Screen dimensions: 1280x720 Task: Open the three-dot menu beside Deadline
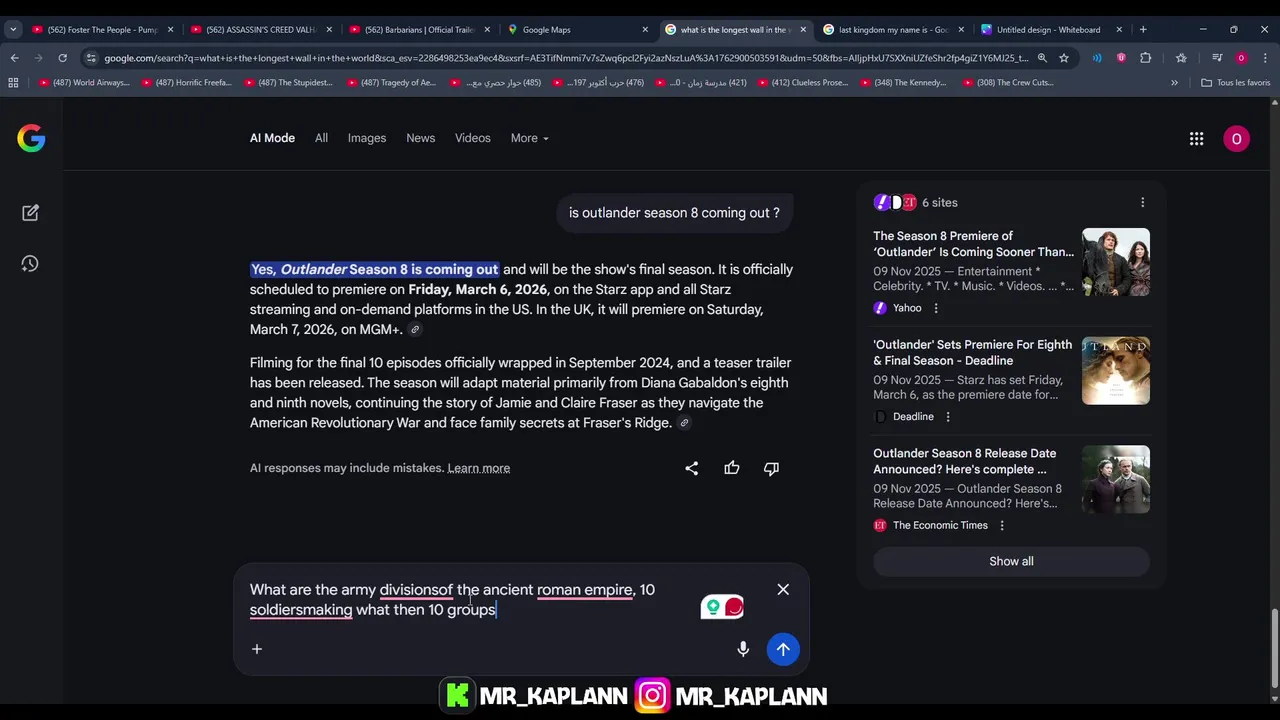click(x=948, y=417)
